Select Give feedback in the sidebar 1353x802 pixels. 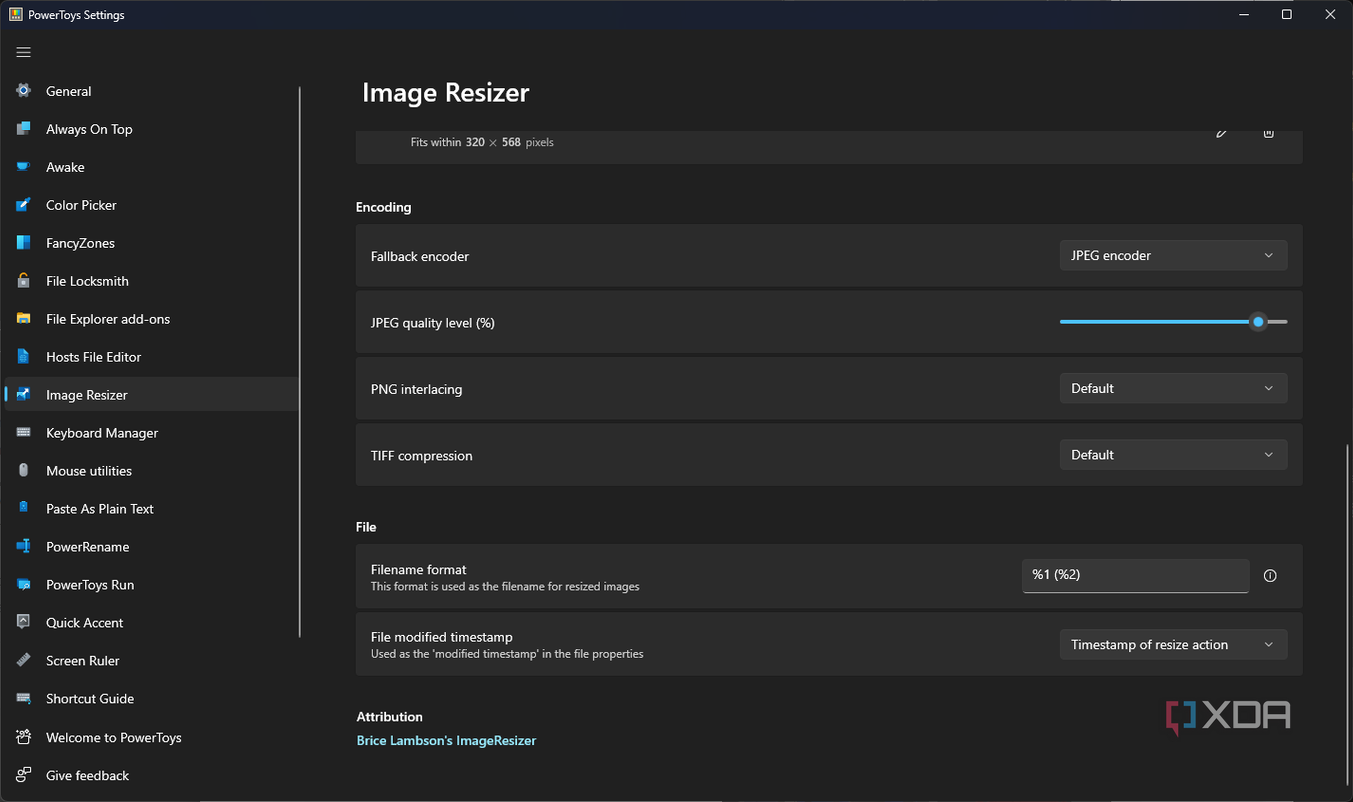click(152, 776)
